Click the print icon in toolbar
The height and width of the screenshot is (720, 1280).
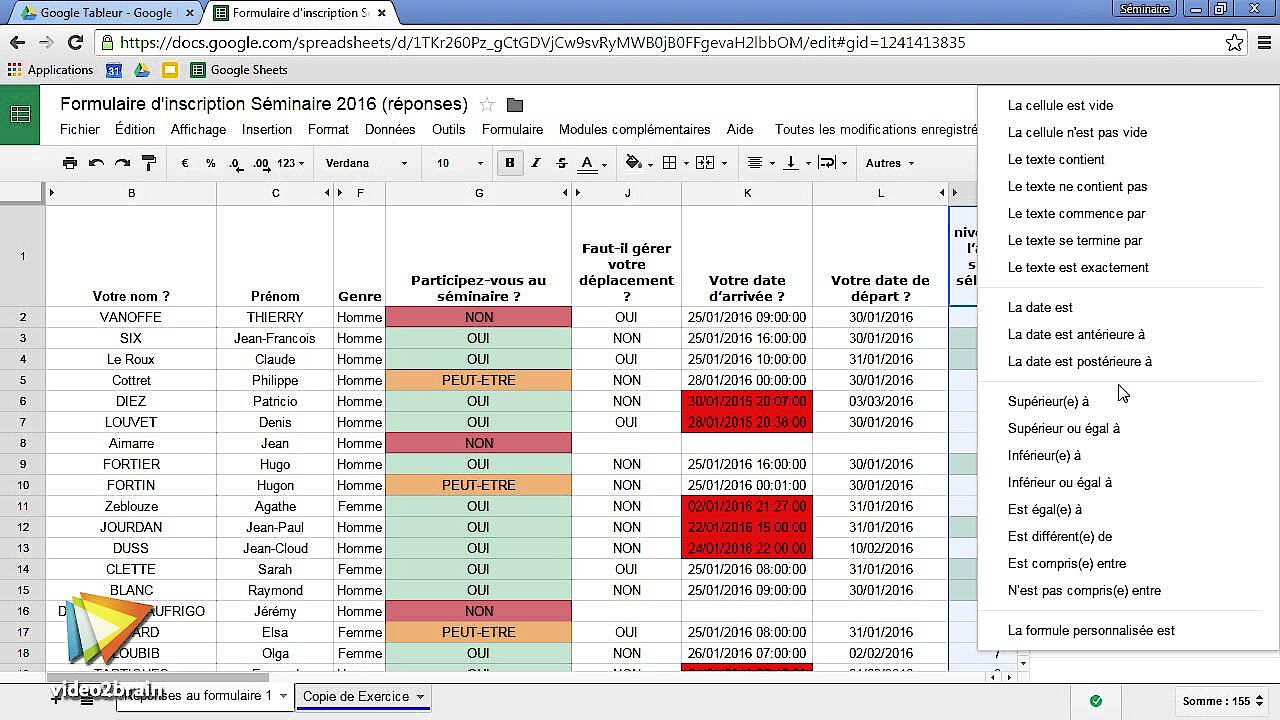(69, 163)
